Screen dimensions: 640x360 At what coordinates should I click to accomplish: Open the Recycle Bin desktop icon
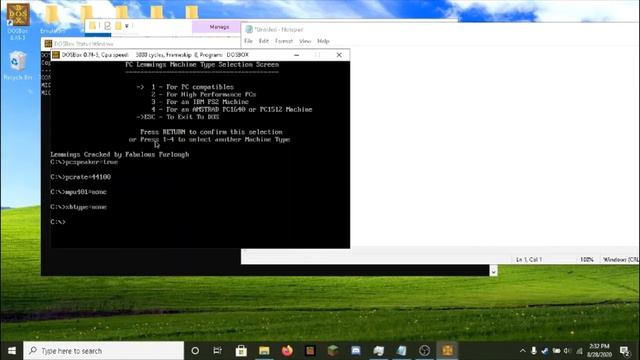point(18,65)
